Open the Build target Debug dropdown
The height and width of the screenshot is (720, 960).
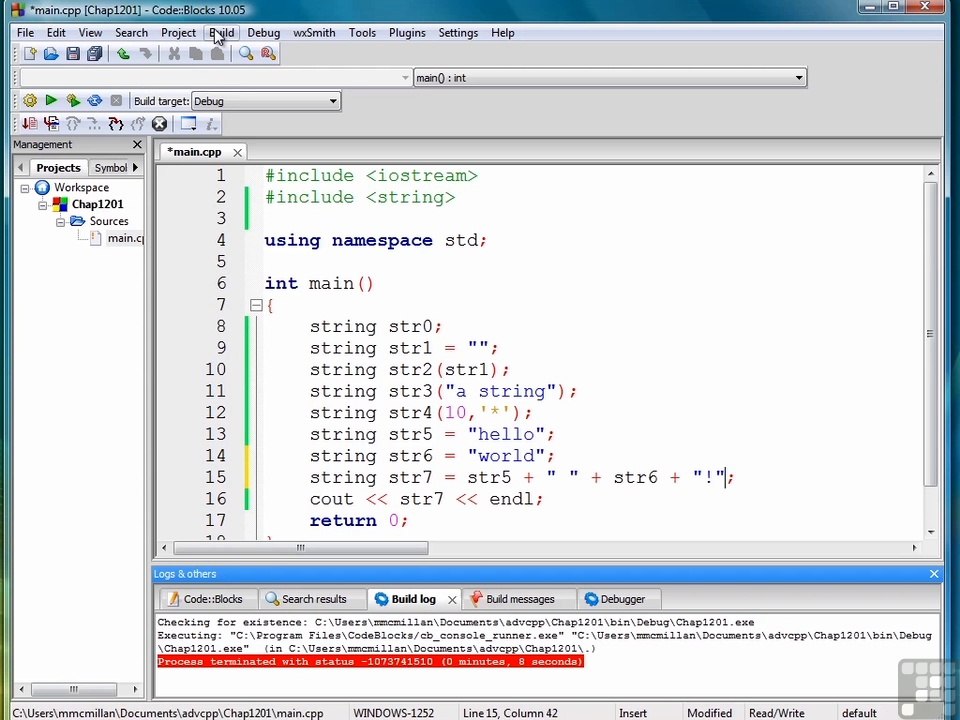coord(266,101)
